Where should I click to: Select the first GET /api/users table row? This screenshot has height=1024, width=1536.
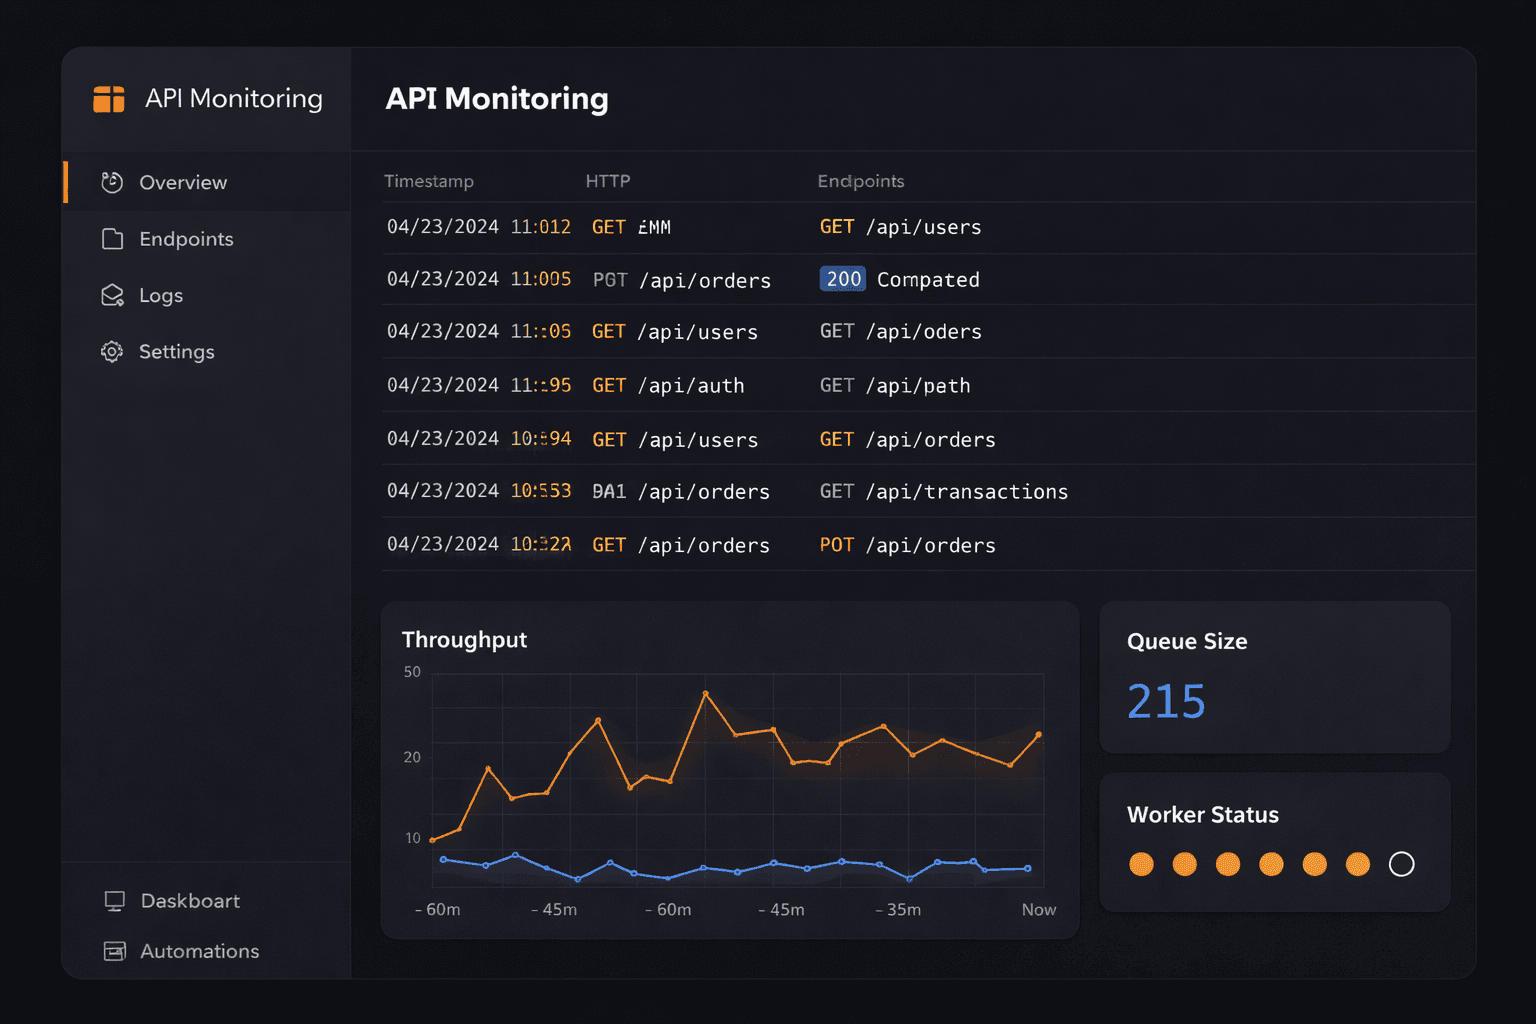900,227
